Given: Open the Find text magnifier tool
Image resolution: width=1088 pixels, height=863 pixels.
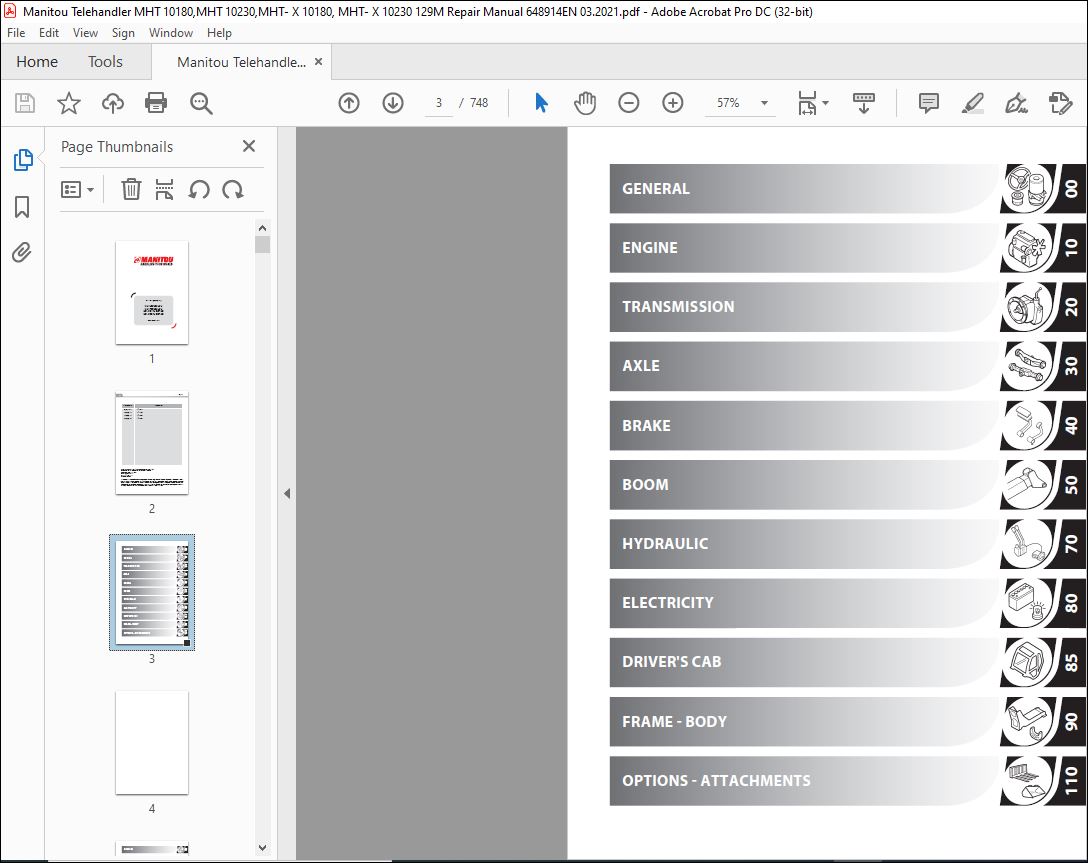Looking at the screenshot, I should coord(201,103).
